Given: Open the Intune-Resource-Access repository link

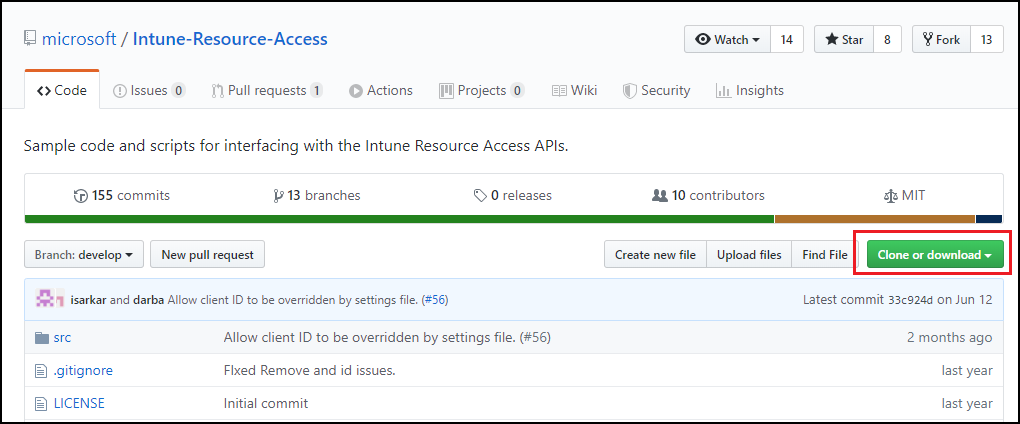Looking at the screenshot, I should [230, 40].
